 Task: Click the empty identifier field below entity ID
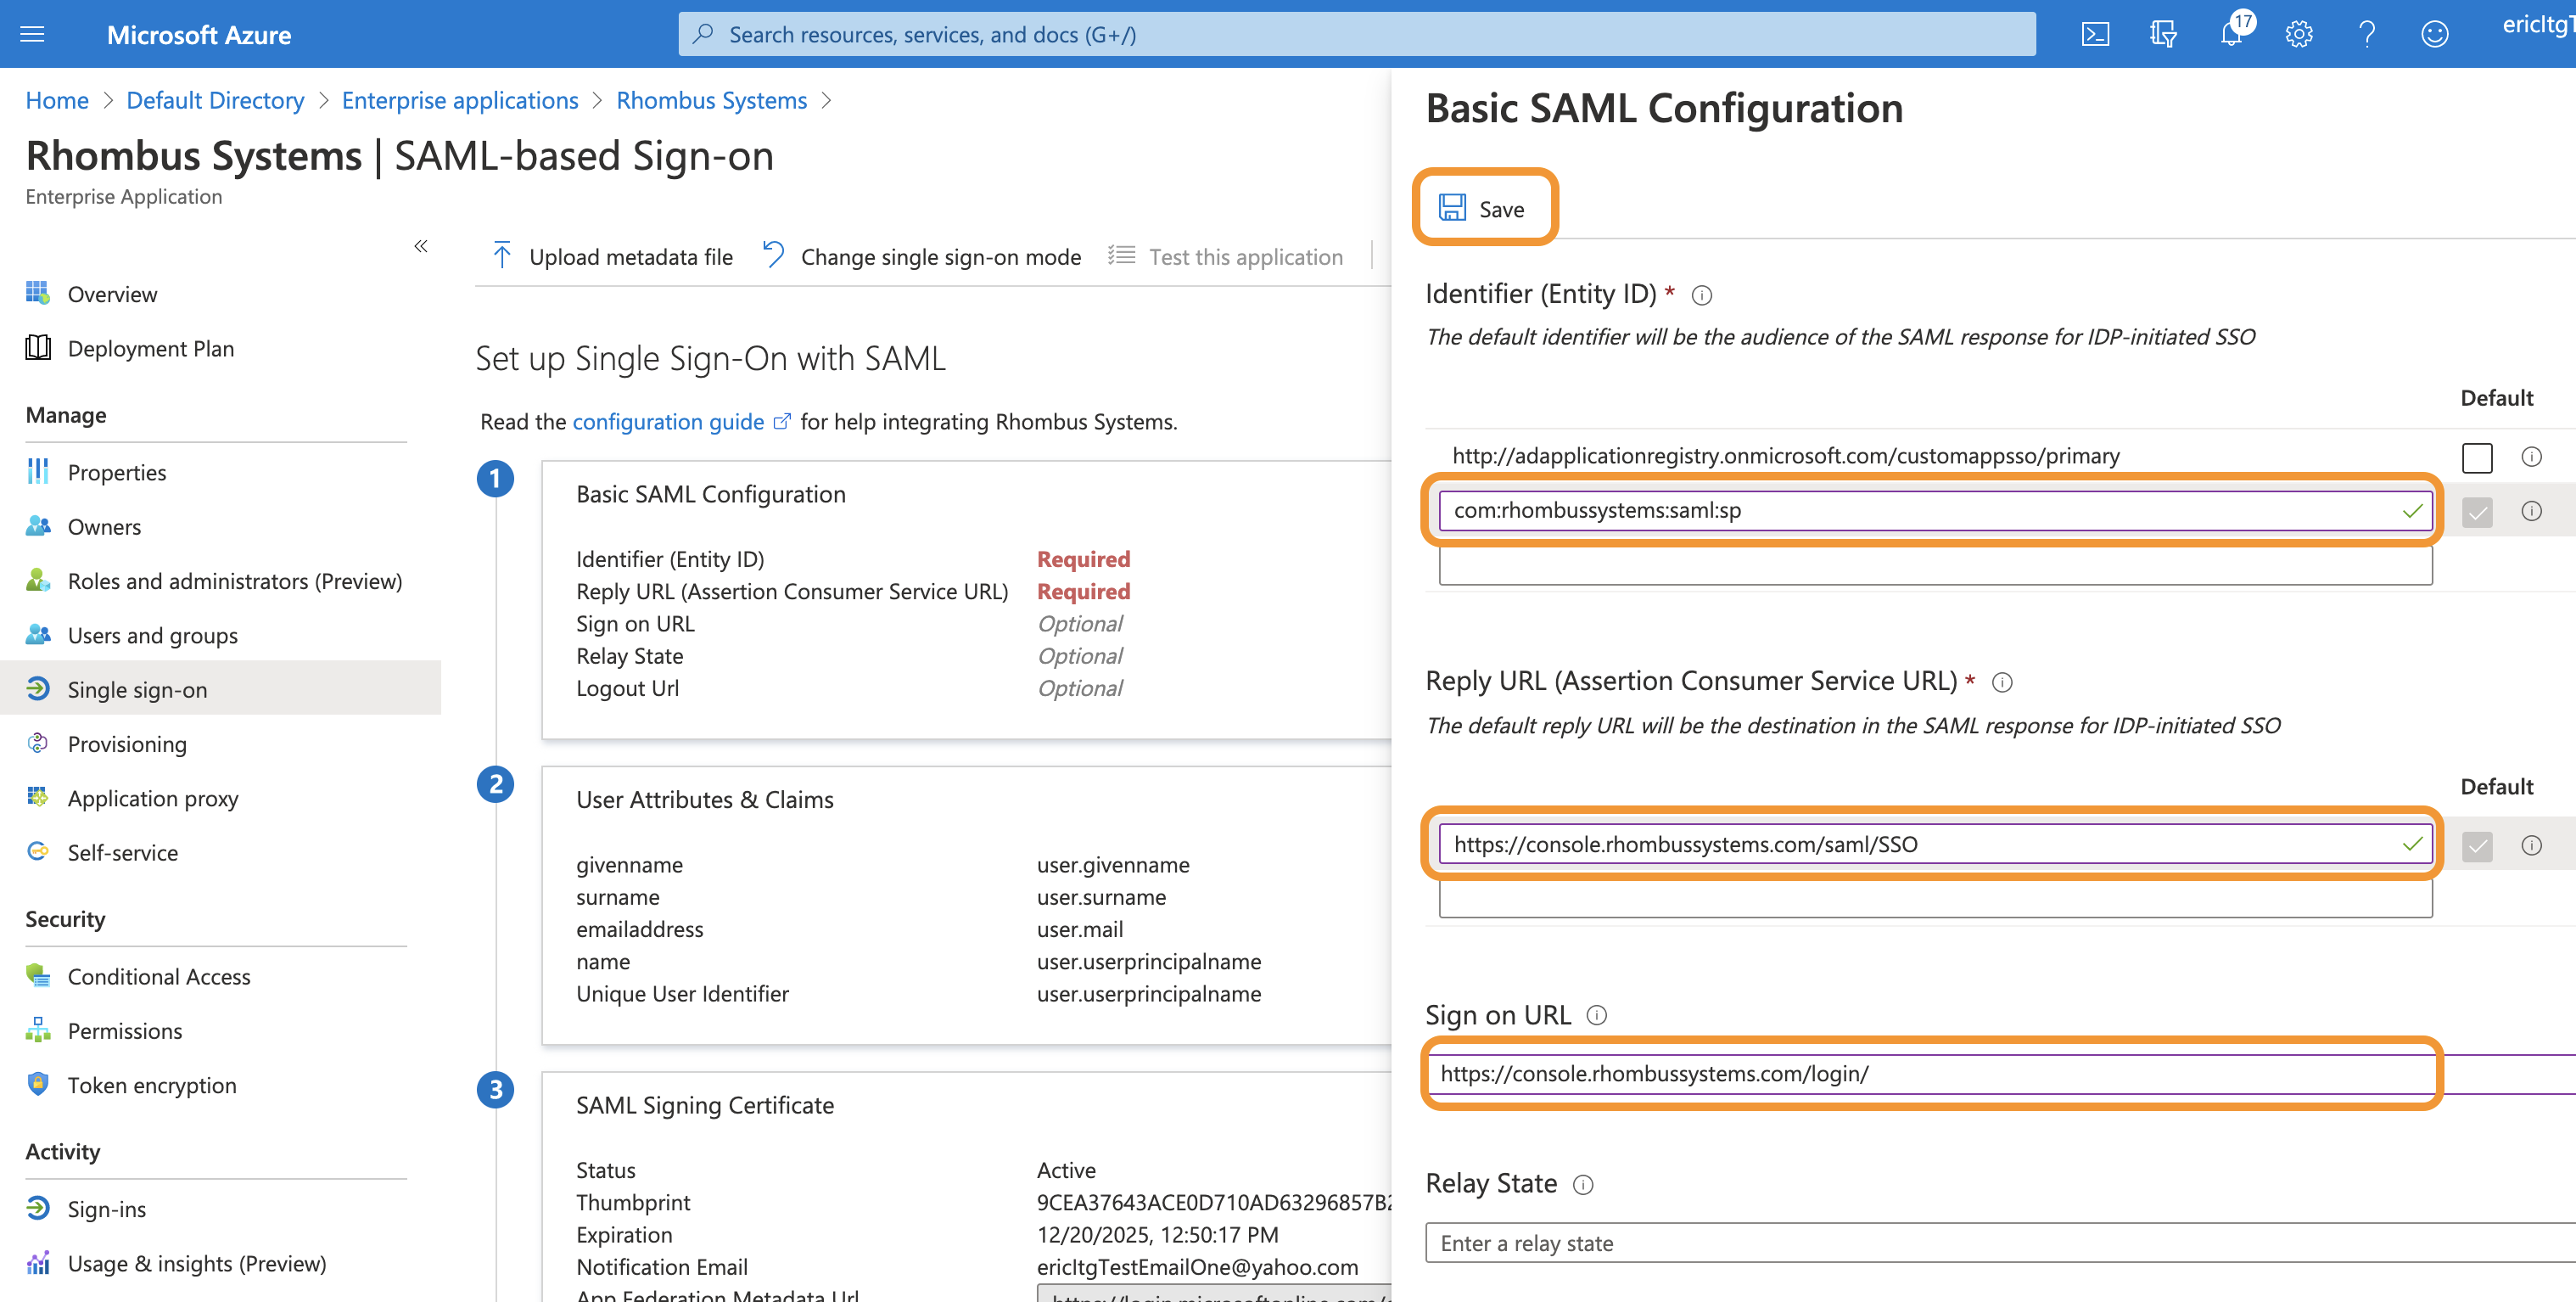pyautogui.click(x=1935, y=566)
